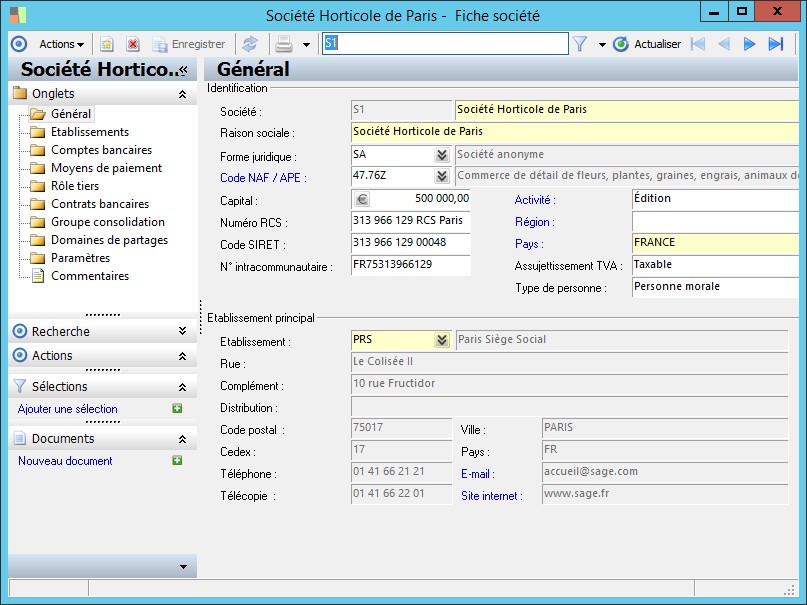807x605 pixels.
Task: Go to next record arrow
Action: [x=749, y=44]
